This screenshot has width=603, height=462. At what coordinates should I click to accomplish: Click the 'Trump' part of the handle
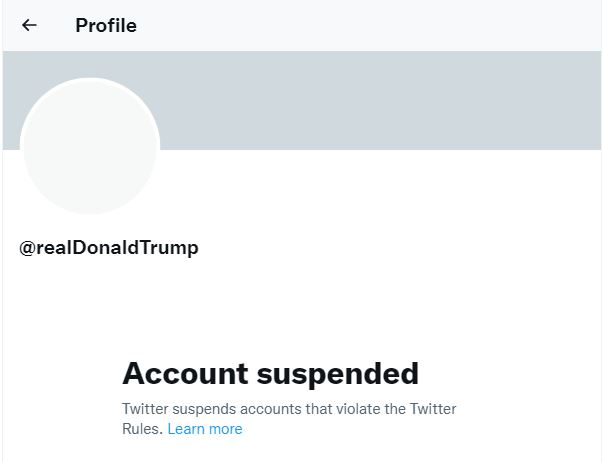[x=172, y=248]
